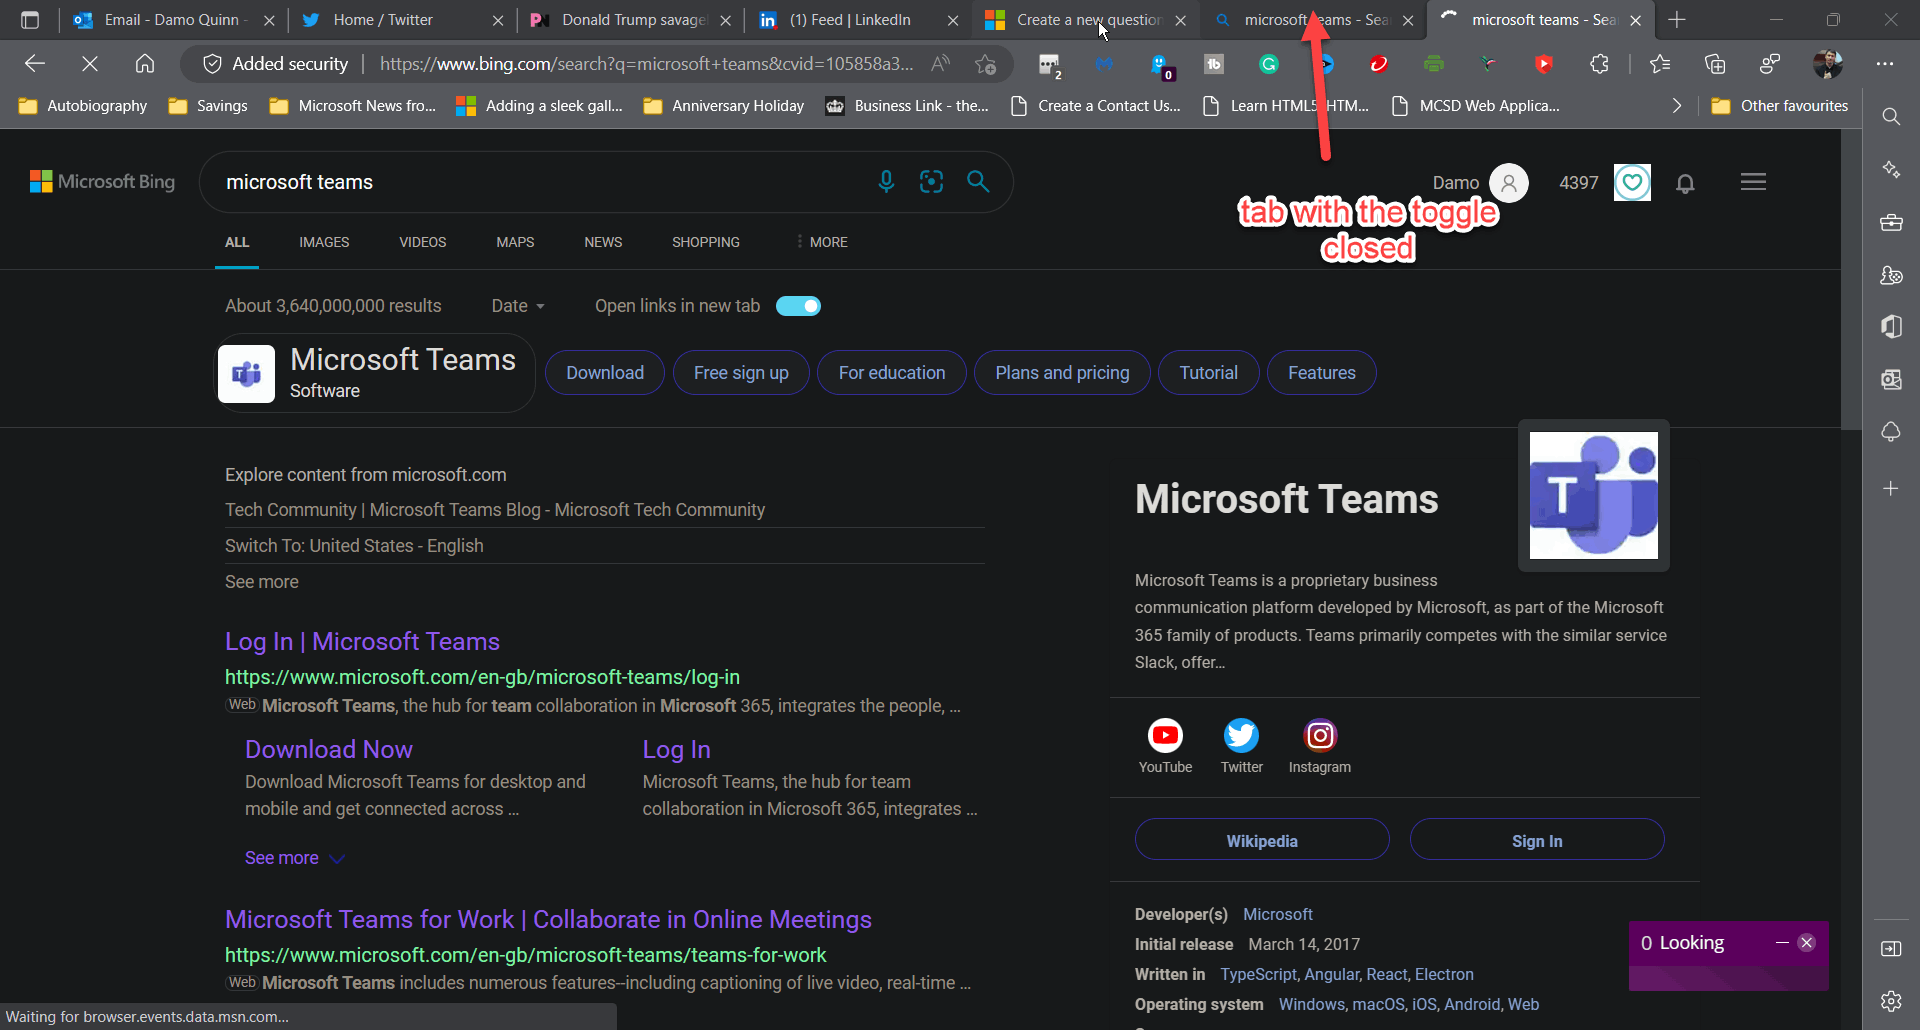Switch to the VIDEOS search tab
The height and width of the screenshot is (1030, 1920).
tap(423, 242)
